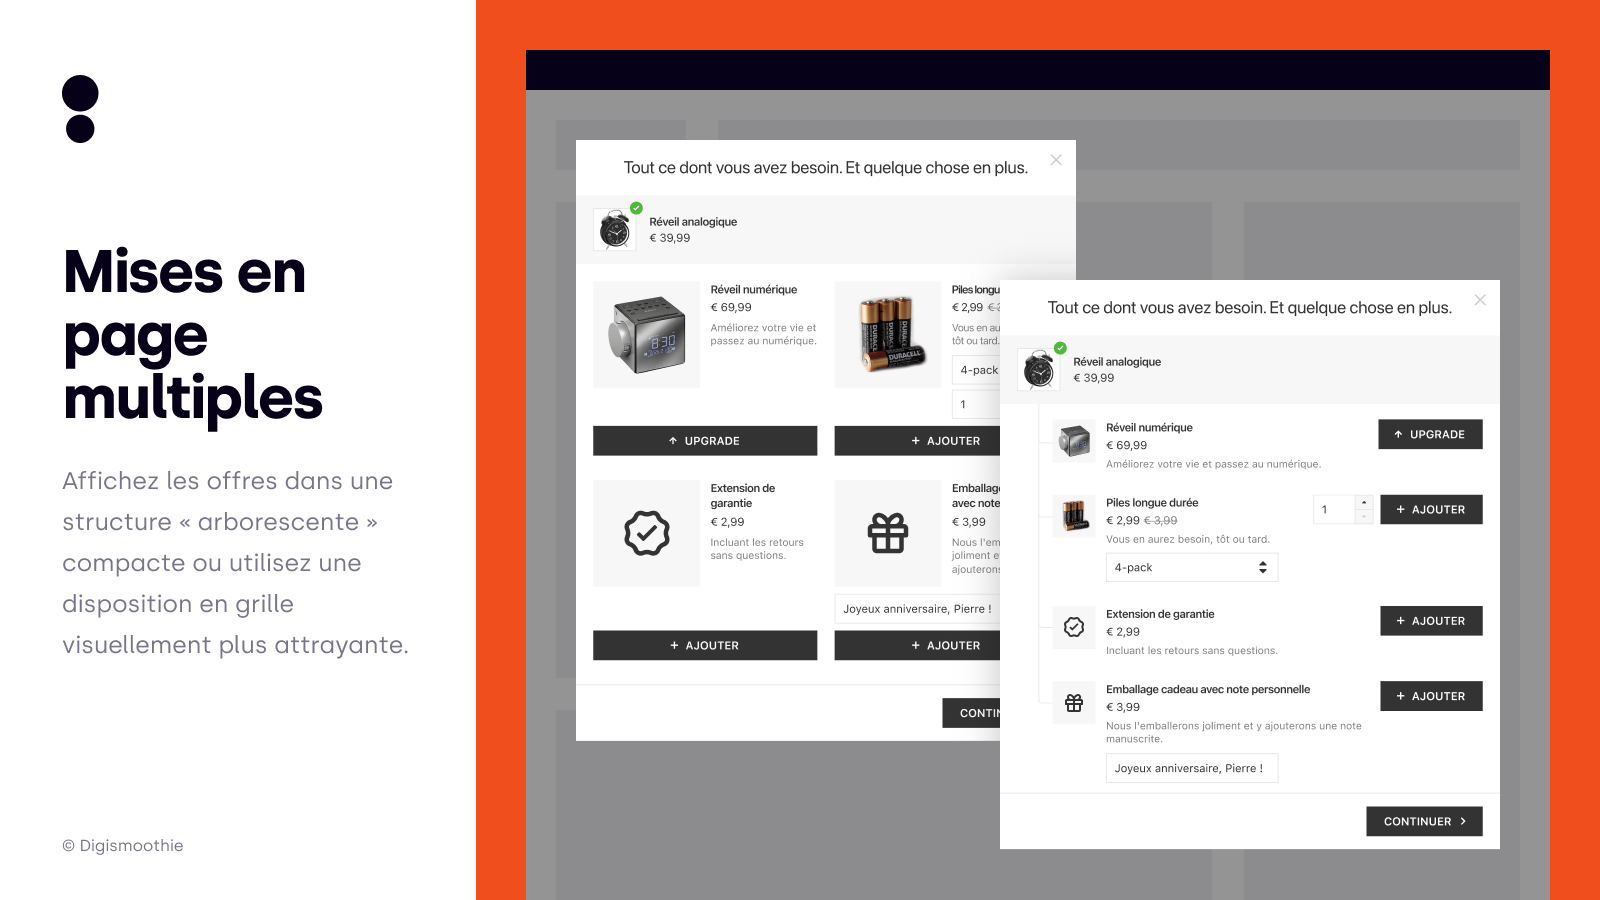
Task: Click 'Réveil numérique' title in front popup
Action: pyautogui.click(x=1149, y=428)
